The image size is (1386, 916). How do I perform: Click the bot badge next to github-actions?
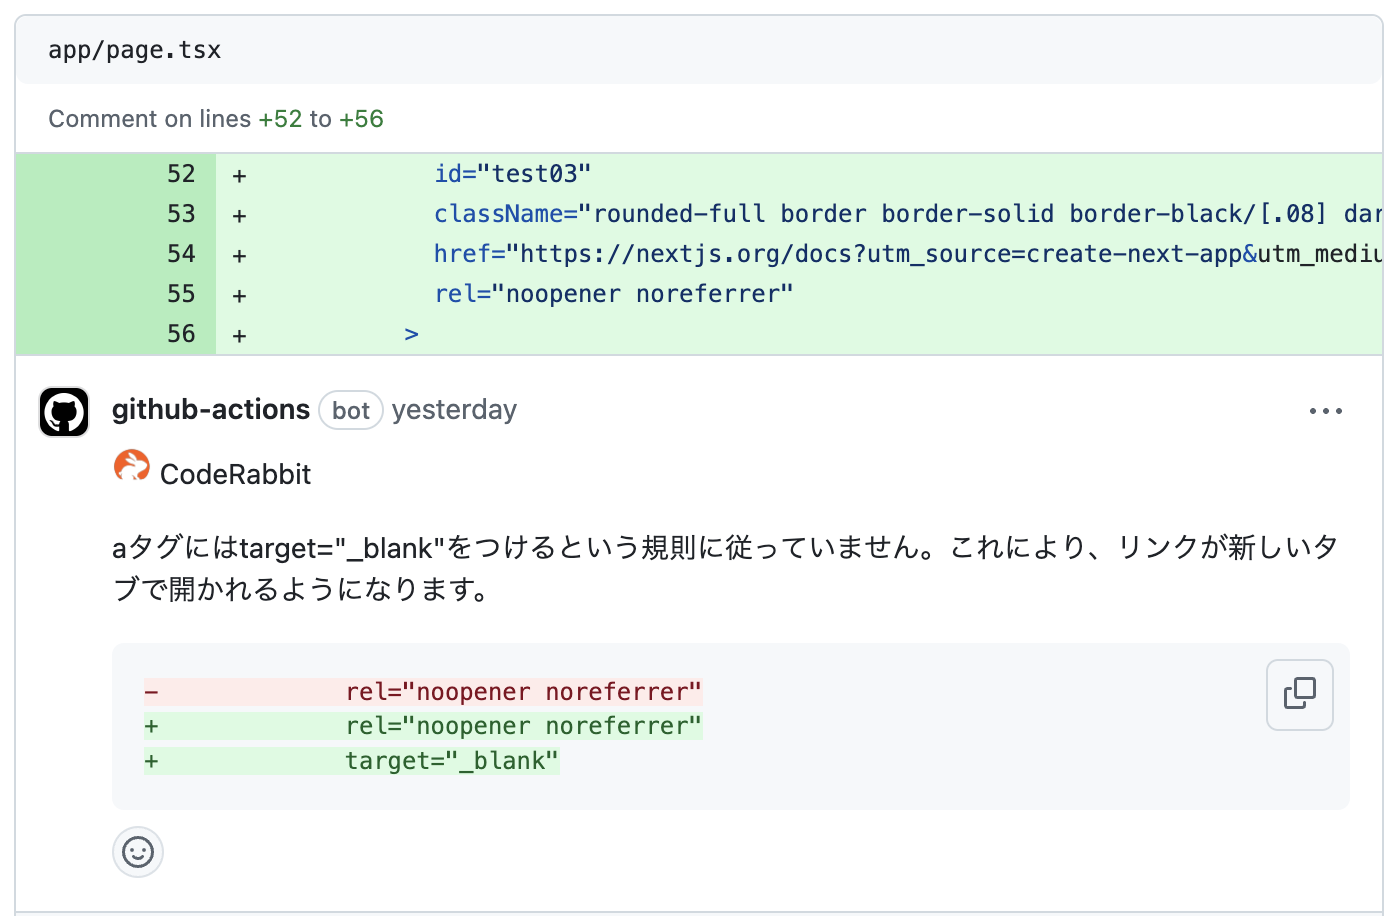351,410
